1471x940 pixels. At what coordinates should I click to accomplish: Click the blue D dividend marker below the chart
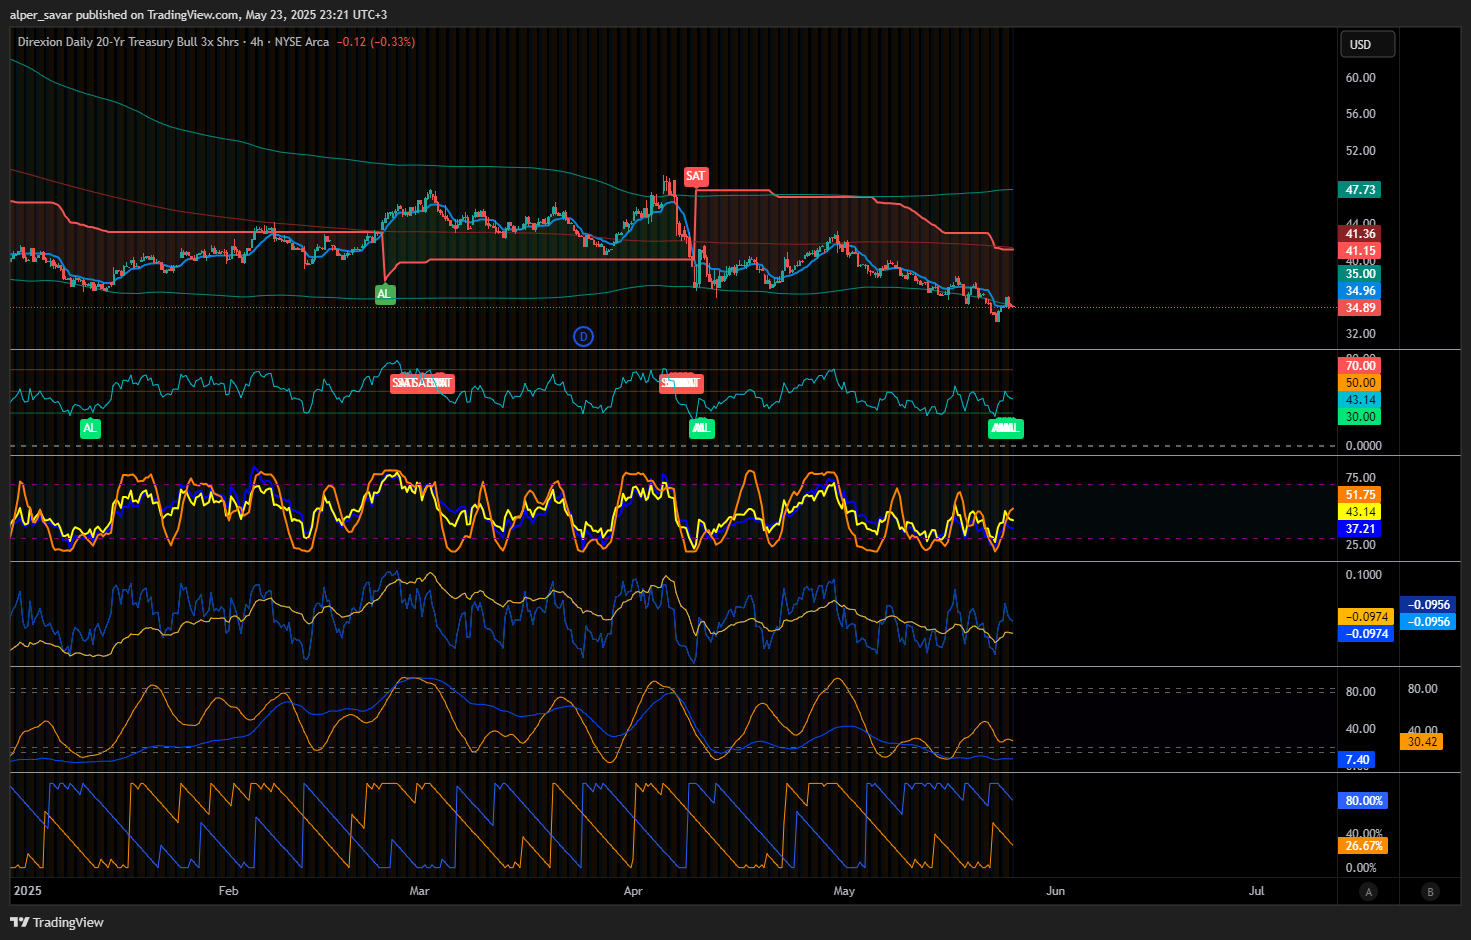(583, 336)
